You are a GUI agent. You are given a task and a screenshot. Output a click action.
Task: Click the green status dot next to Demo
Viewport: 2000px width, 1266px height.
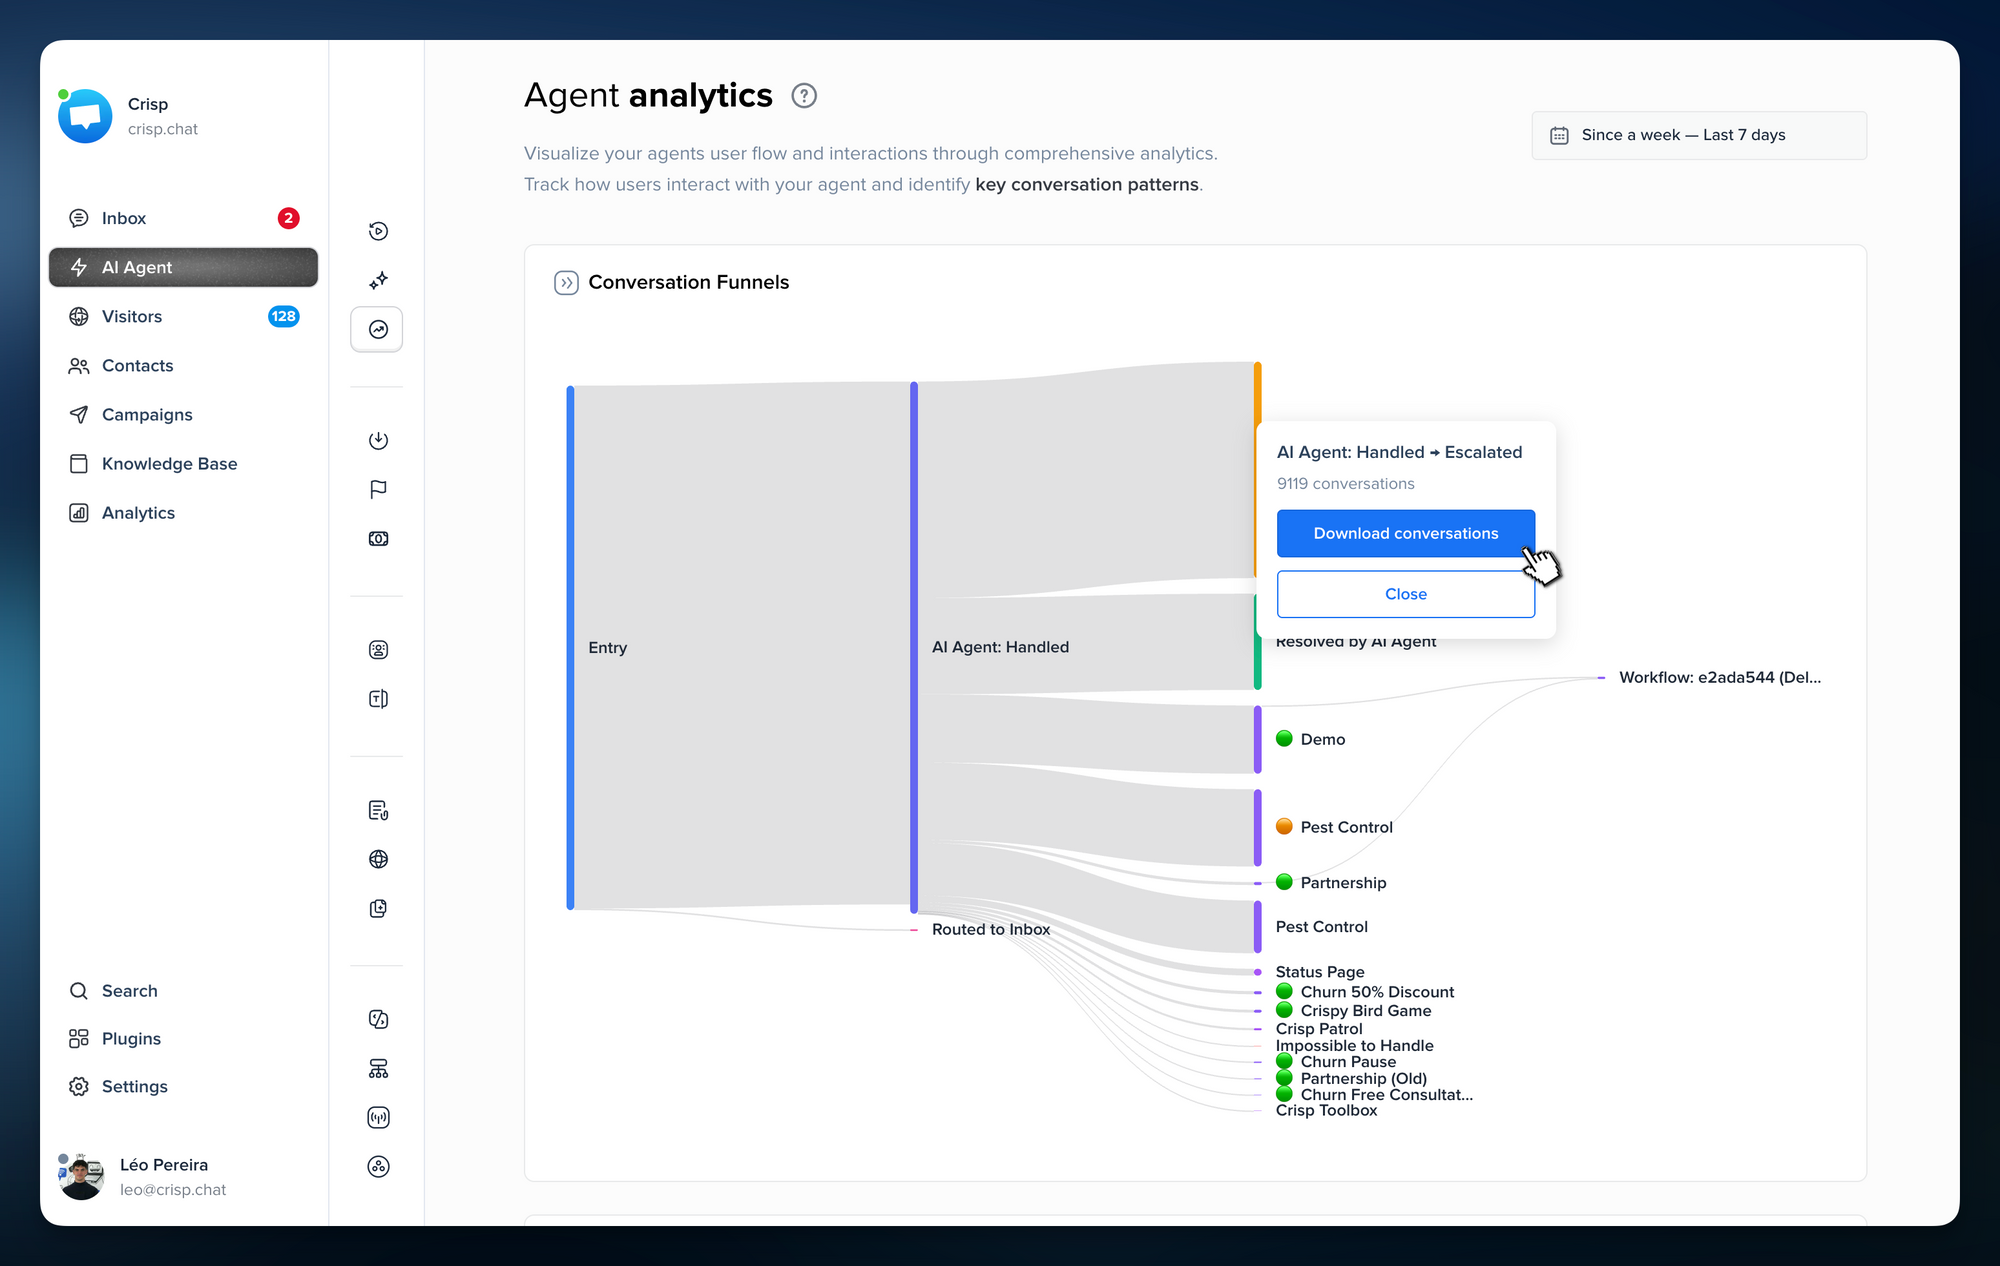[1284, 739]
